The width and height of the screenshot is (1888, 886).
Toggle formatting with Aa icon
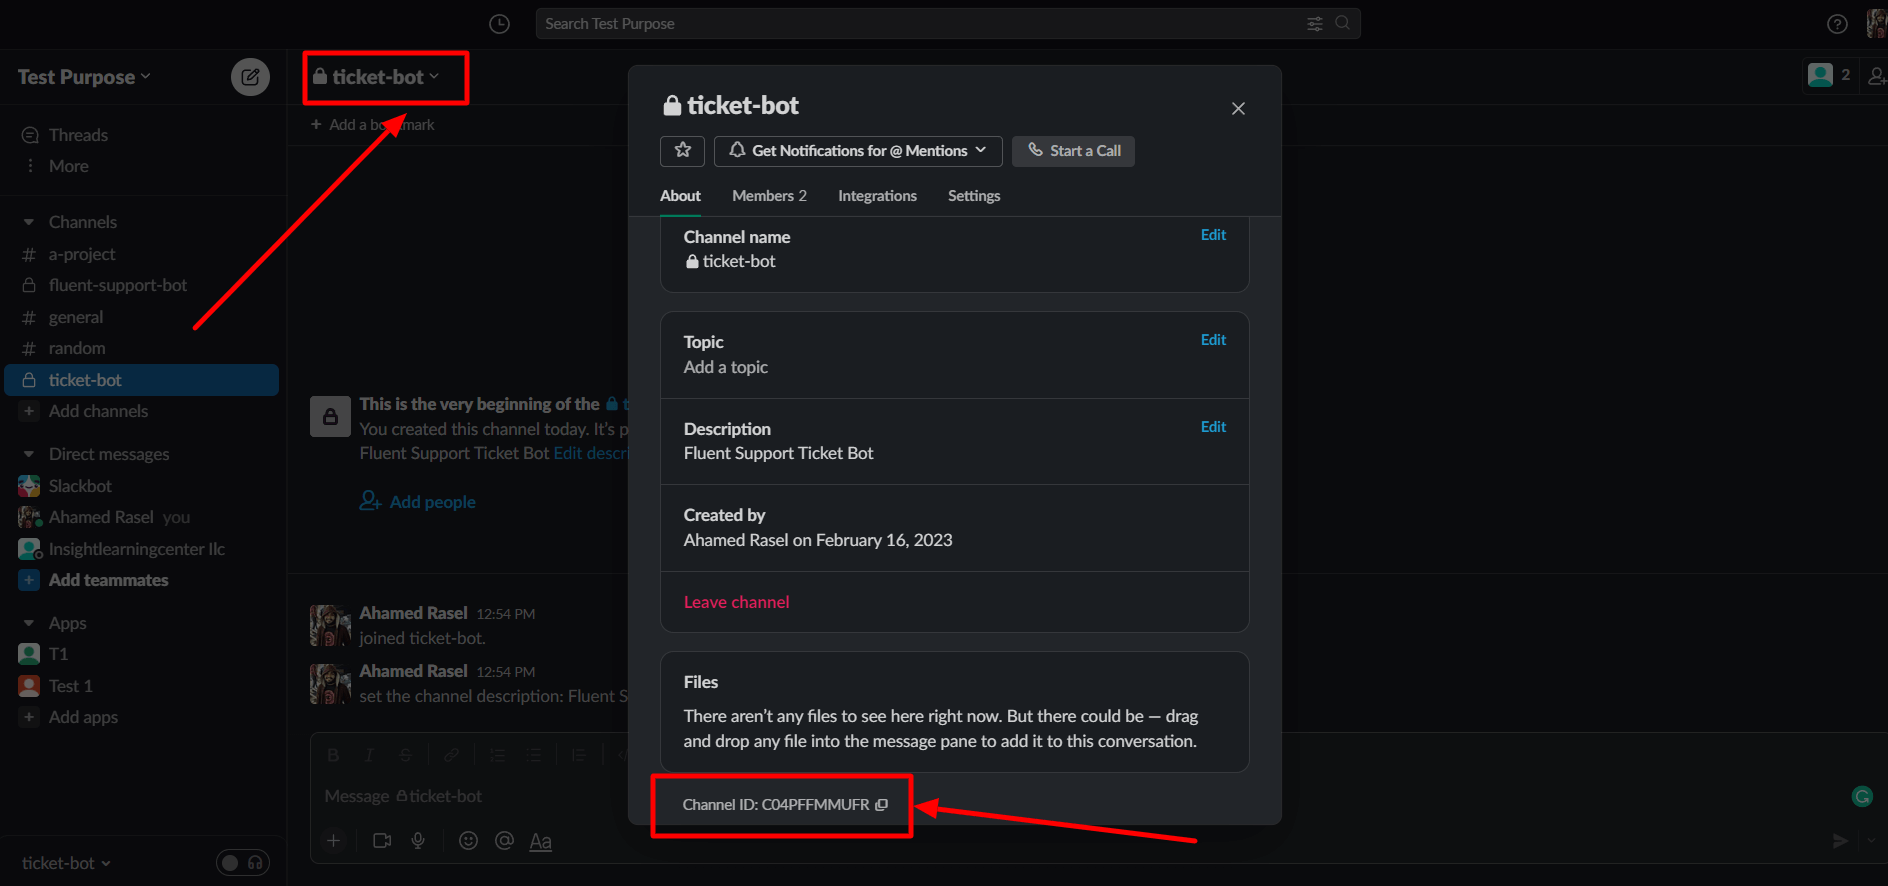(x=541, y=841)
